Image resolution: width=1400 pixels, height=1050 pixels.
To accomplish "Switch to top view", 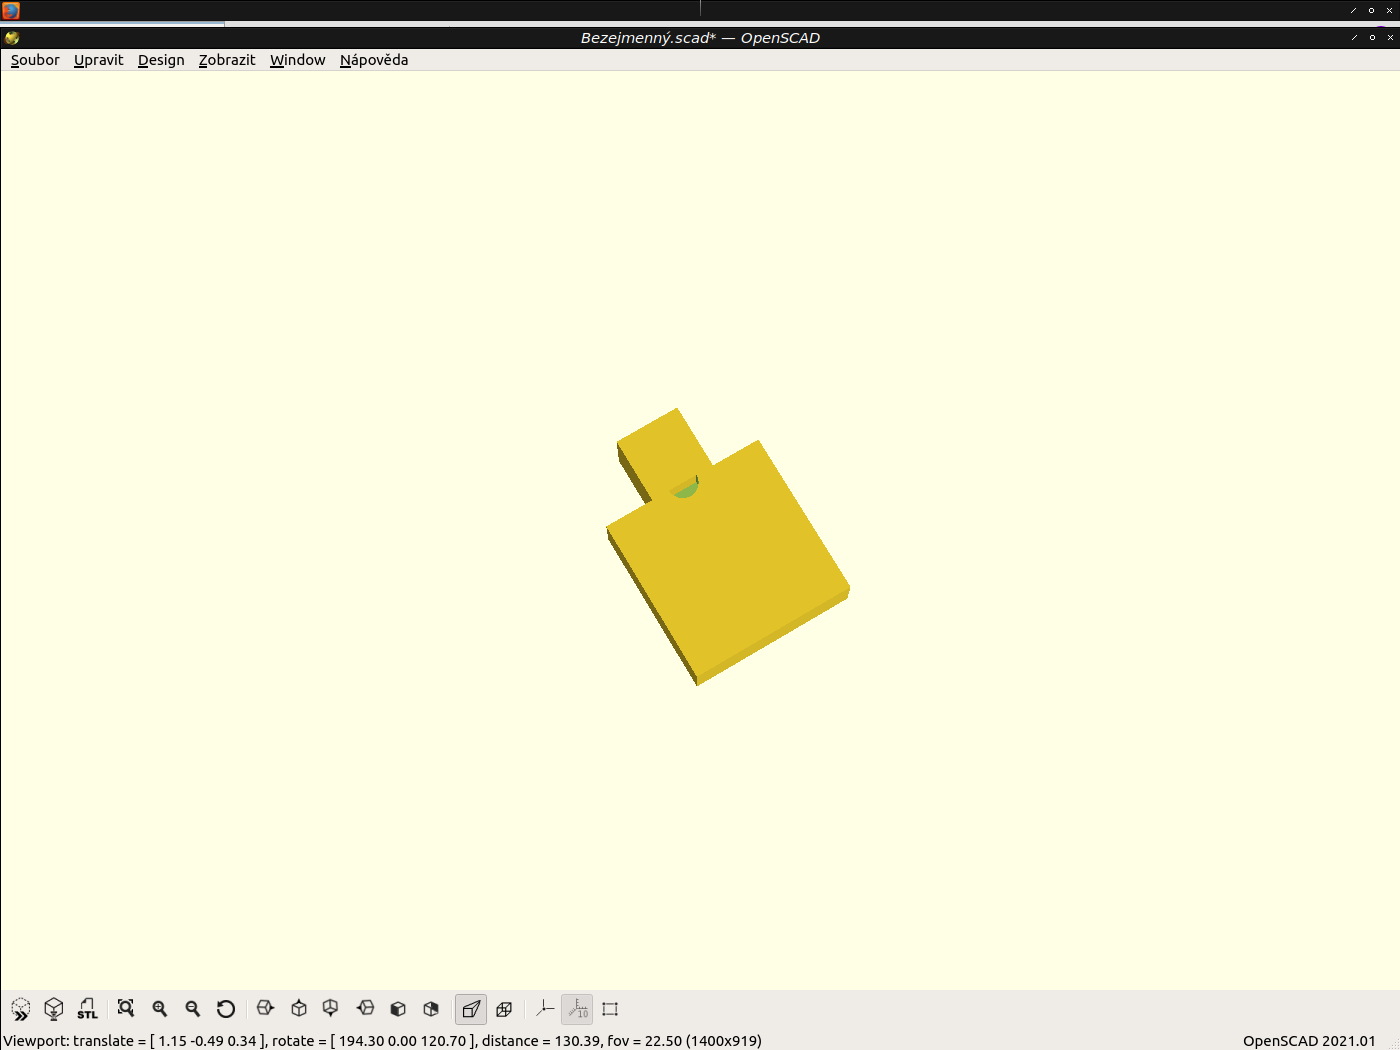I will coord(297,1009).
